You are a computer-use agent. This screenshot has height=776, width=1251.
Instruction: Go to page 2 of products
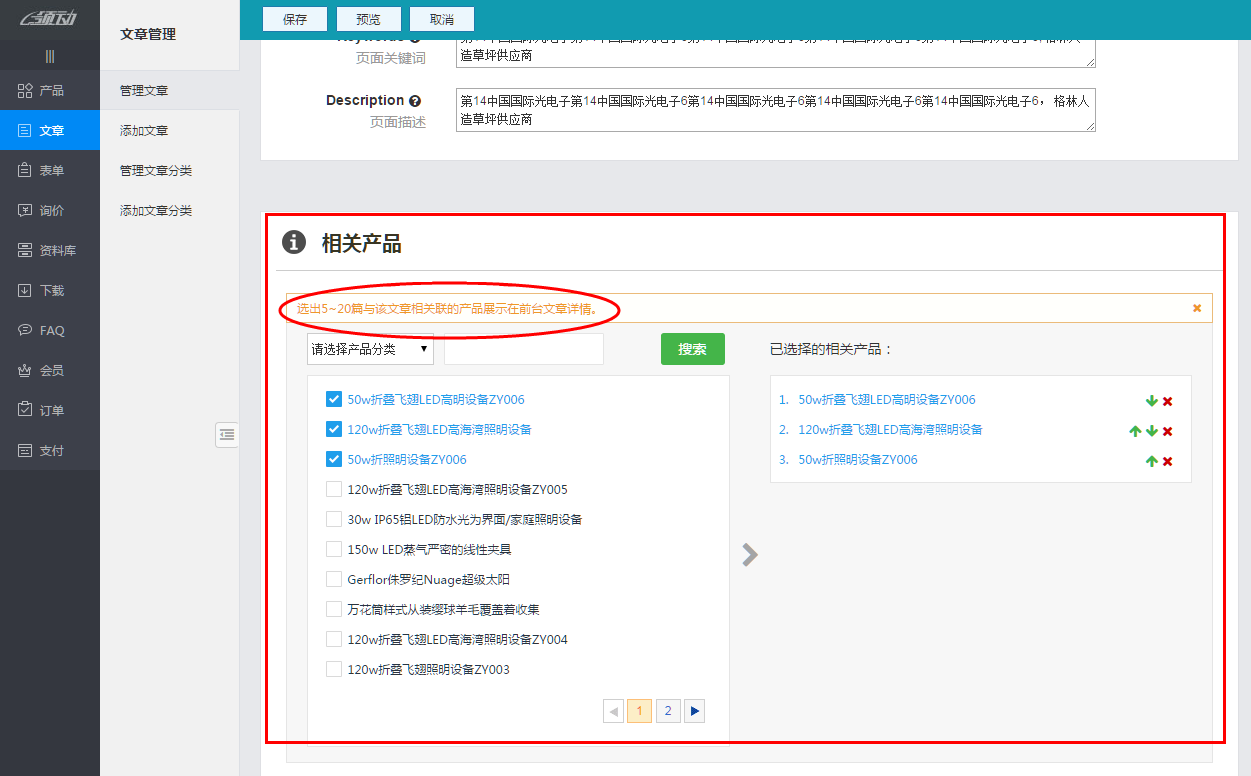(x=667, y=710)
